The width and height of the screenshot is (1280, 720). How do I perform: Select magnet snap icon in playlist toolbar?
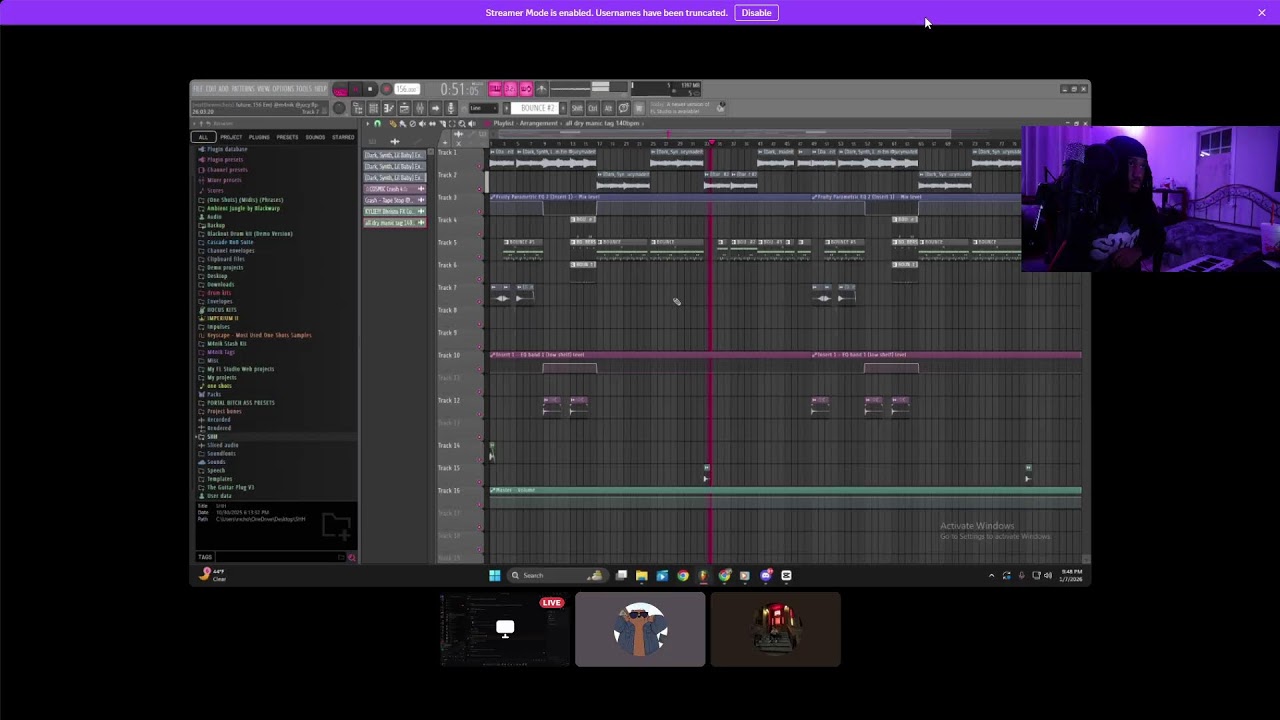(x=377, y=123)
